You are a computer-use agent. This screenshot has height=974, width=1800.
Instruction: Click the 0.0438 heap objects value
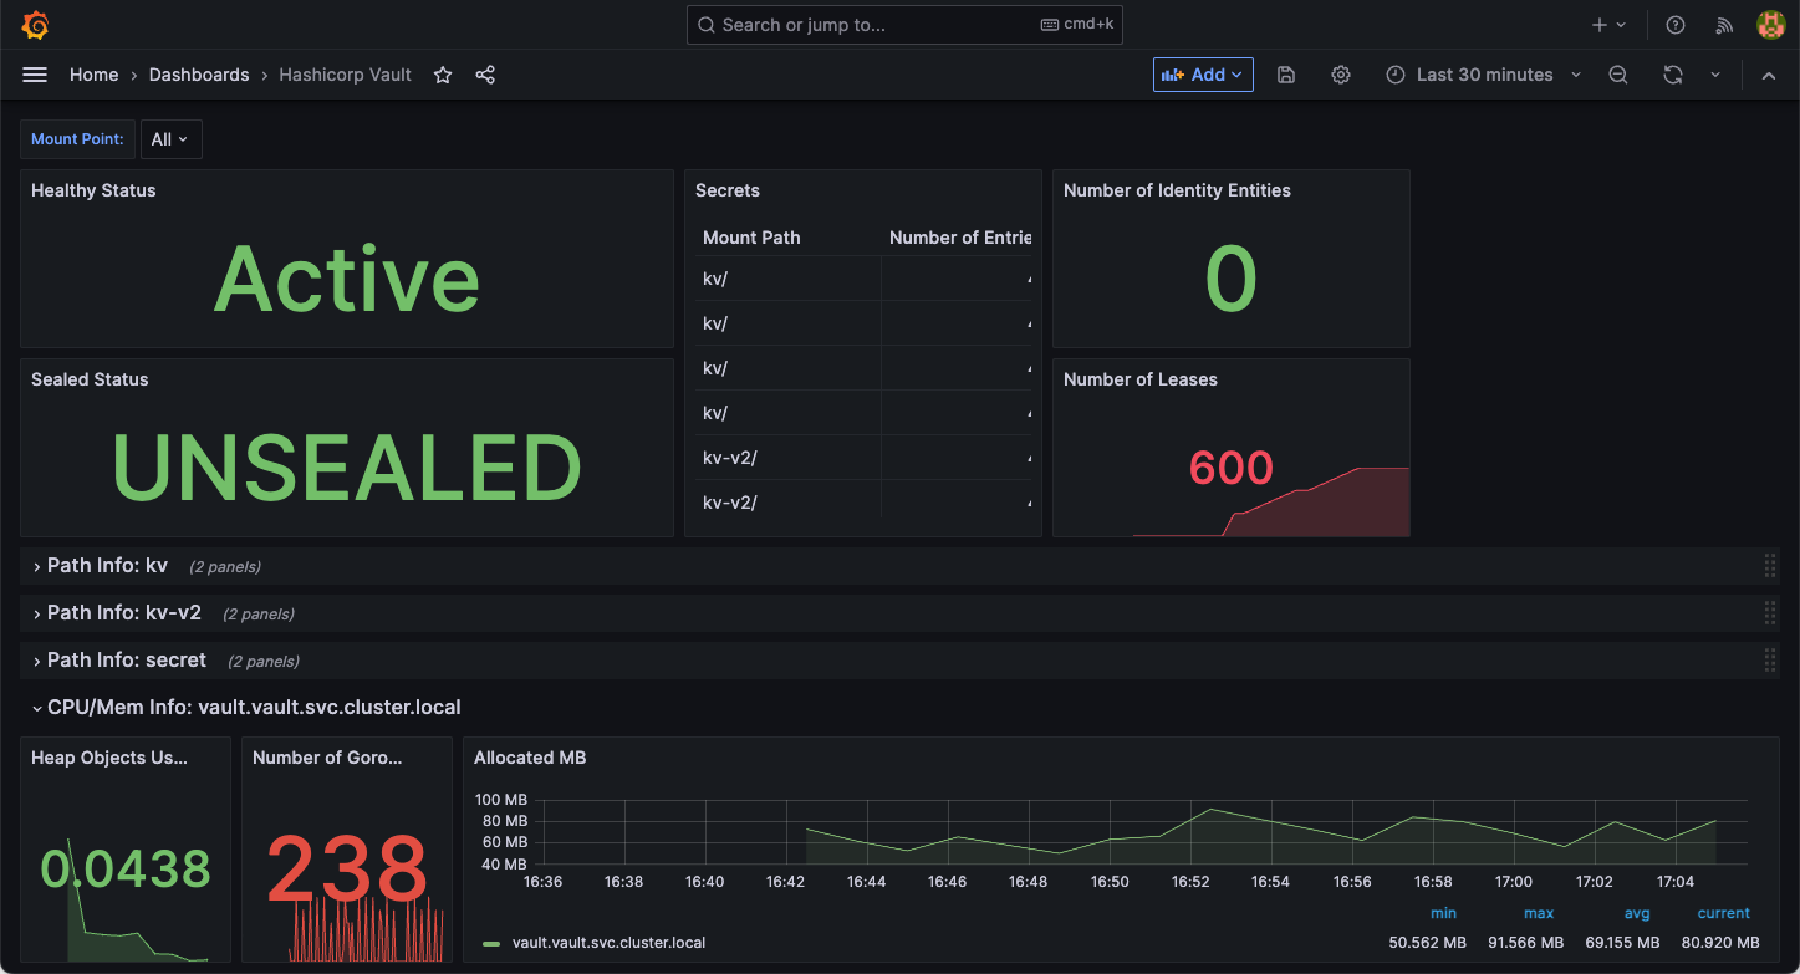tap(126, 868)
